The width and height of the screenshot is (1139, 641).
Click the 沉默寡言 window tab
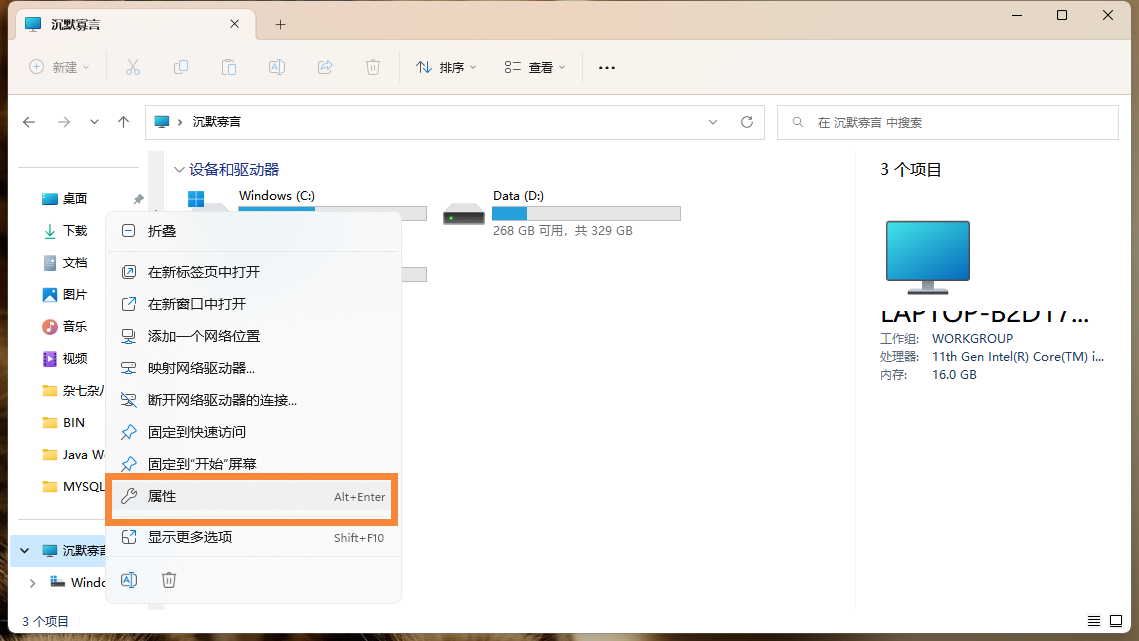click(x=133, y=24)
